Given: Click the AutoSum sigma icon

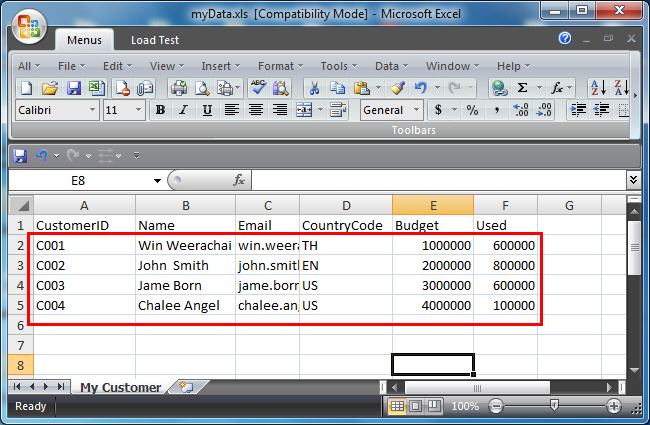Looking at the screenshot, I should pyautogui.click(x=522, y=88).
